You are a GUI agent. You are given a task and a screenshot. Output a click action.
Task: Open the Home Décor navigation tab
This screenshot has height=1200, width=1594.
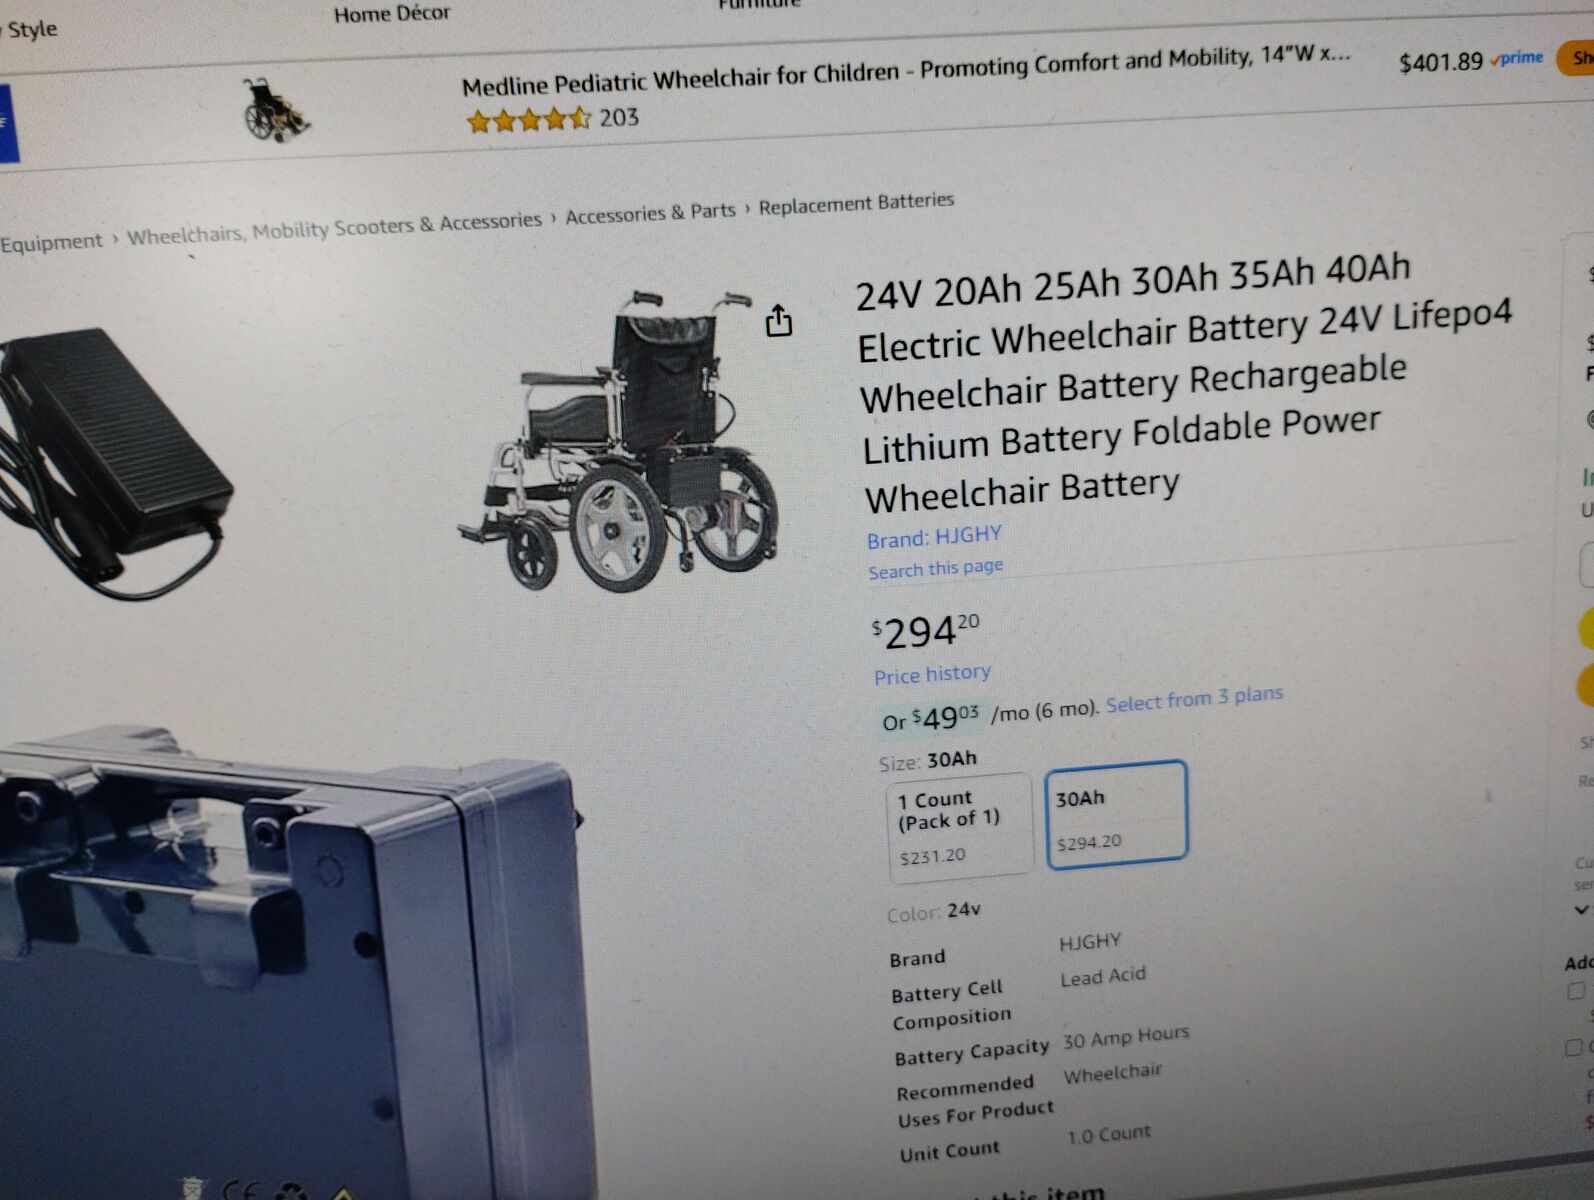[392, 14]
